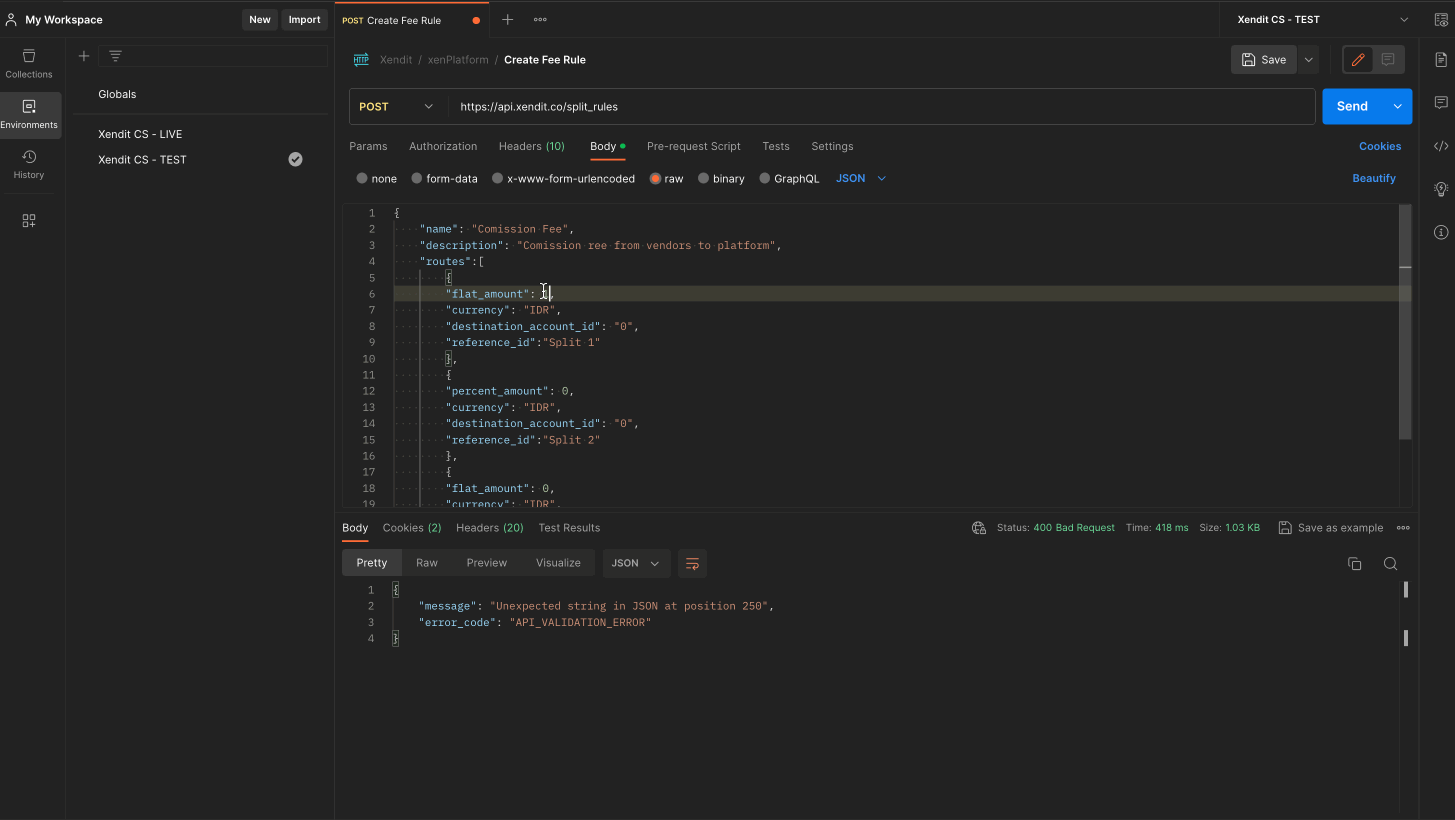The width and height of the screenshot is (1455, 820).
Task: Click the request Cookies link
Action: click(1380, 146)
